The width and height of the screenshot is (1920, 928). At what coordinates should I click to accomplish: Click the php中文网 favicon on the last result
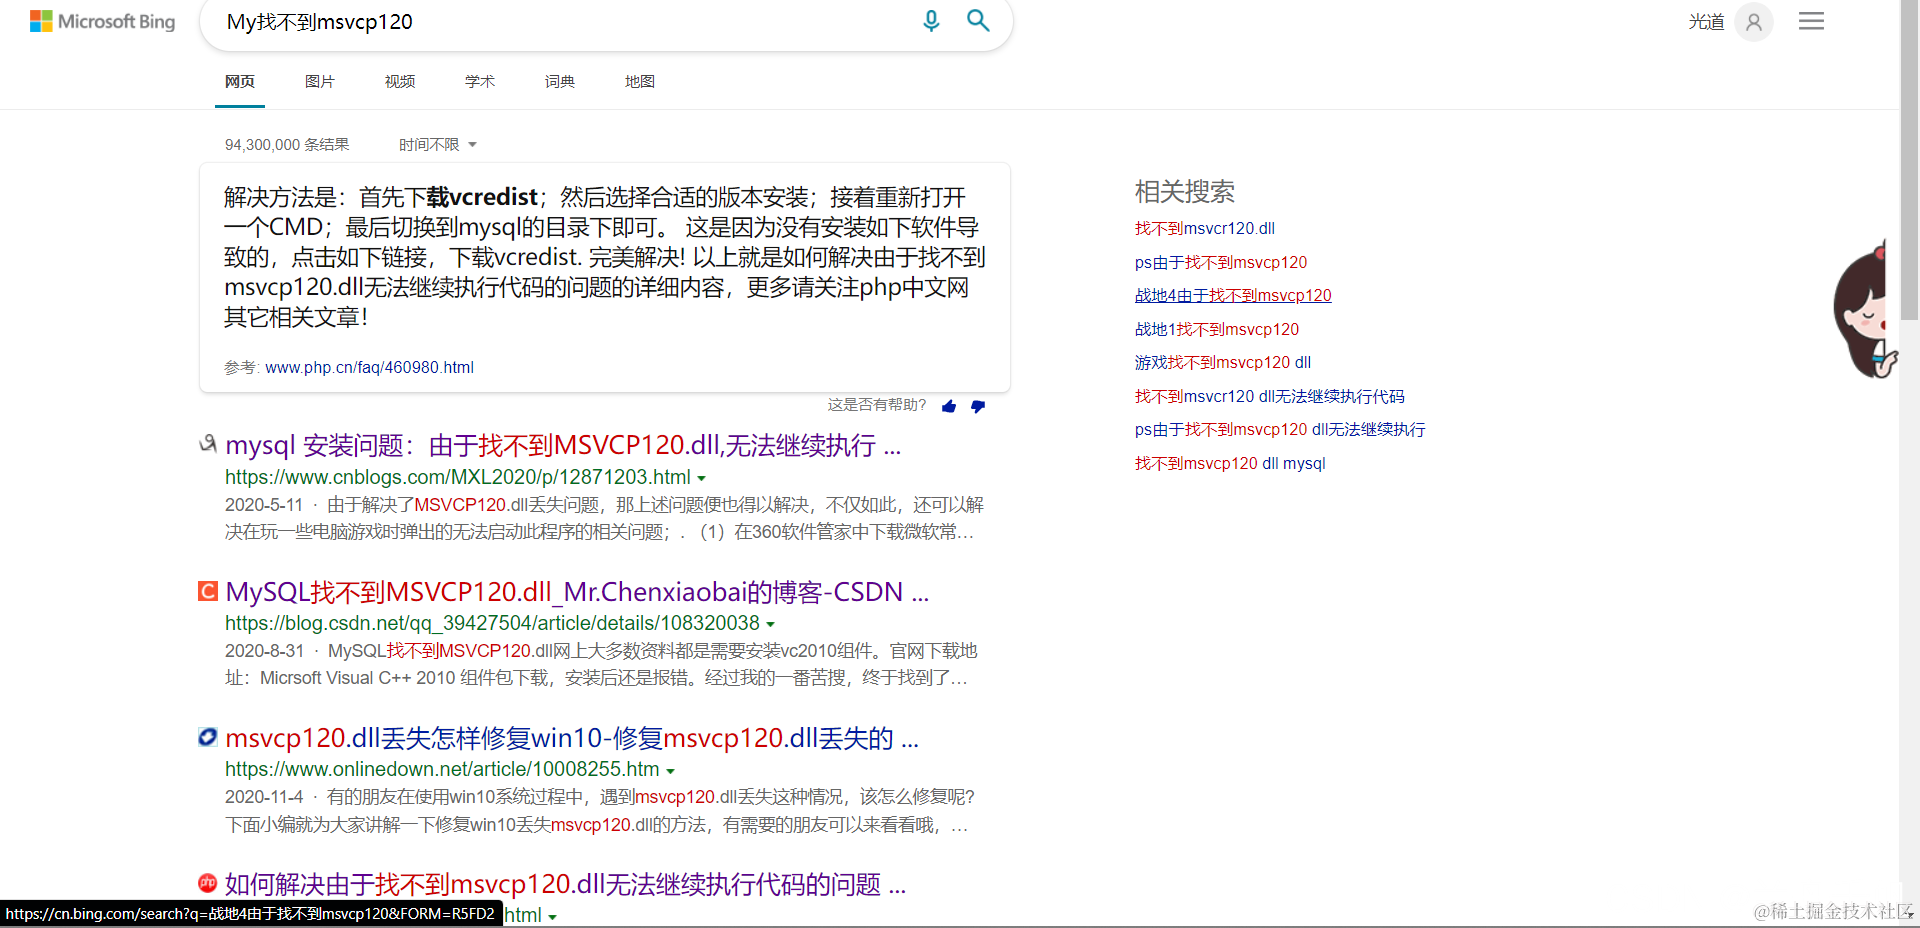point(207,883)
